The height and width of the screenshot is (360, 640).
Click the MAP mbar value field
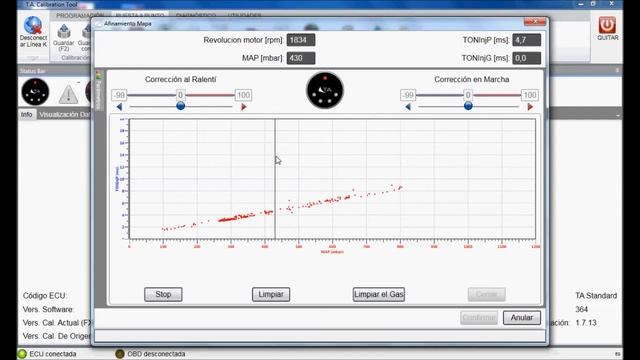(x=301, y=58)
